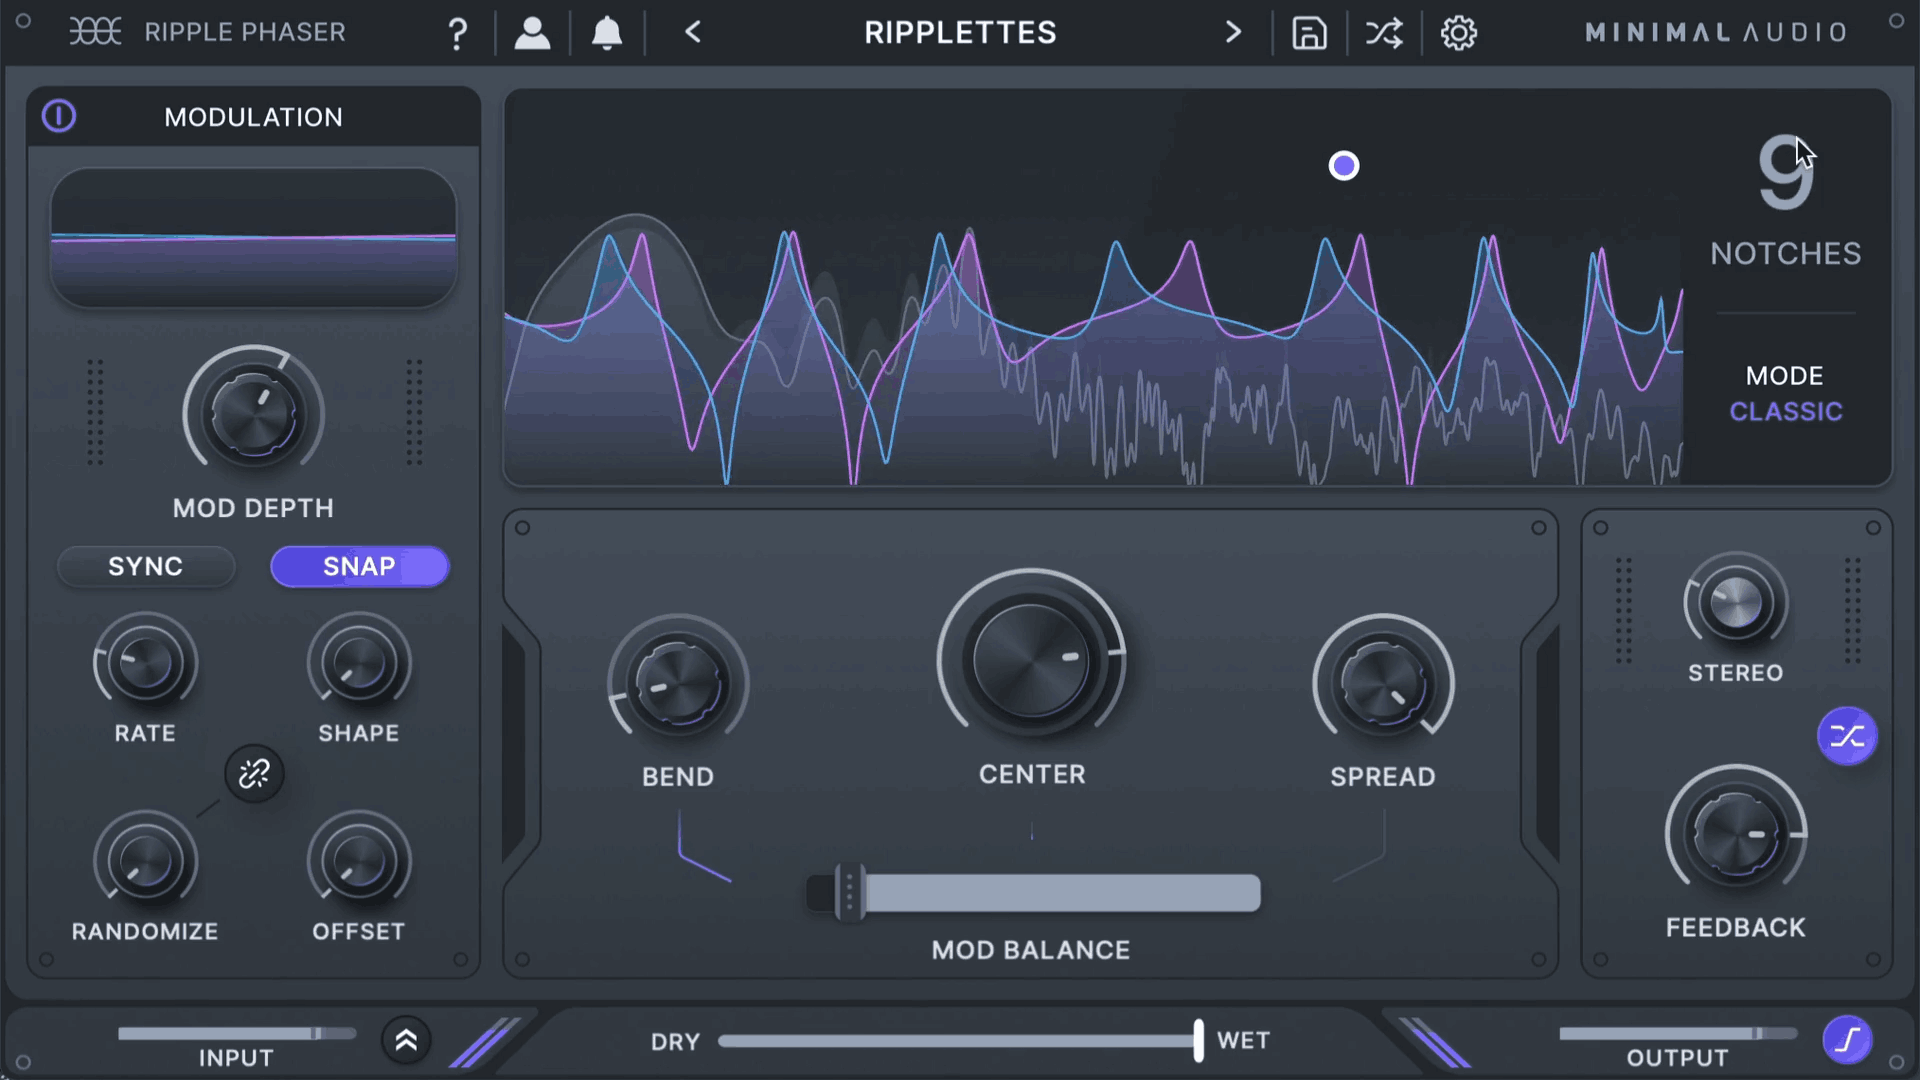Click the BEND knob
Screen dimensions: 1920x1080
coord(678,684)
